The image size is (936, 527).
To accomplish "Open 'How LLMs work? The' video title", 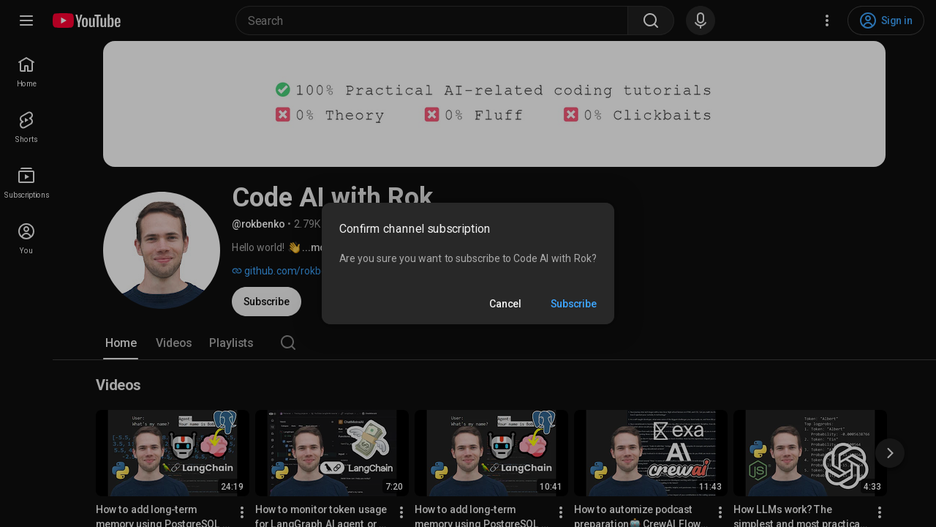I will 796,516.
